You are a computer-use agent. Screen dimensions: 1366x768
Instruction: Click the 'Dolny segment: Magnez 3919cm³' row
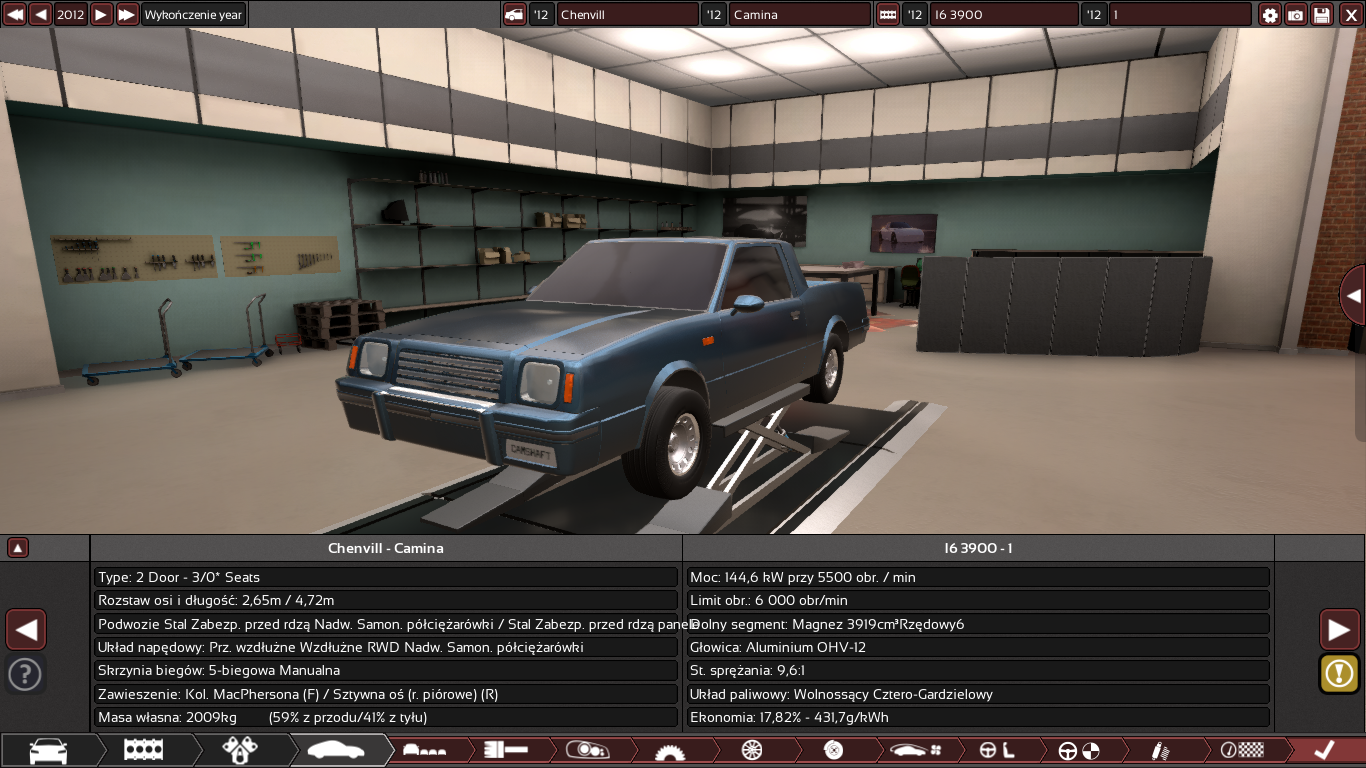coord(978,624)
